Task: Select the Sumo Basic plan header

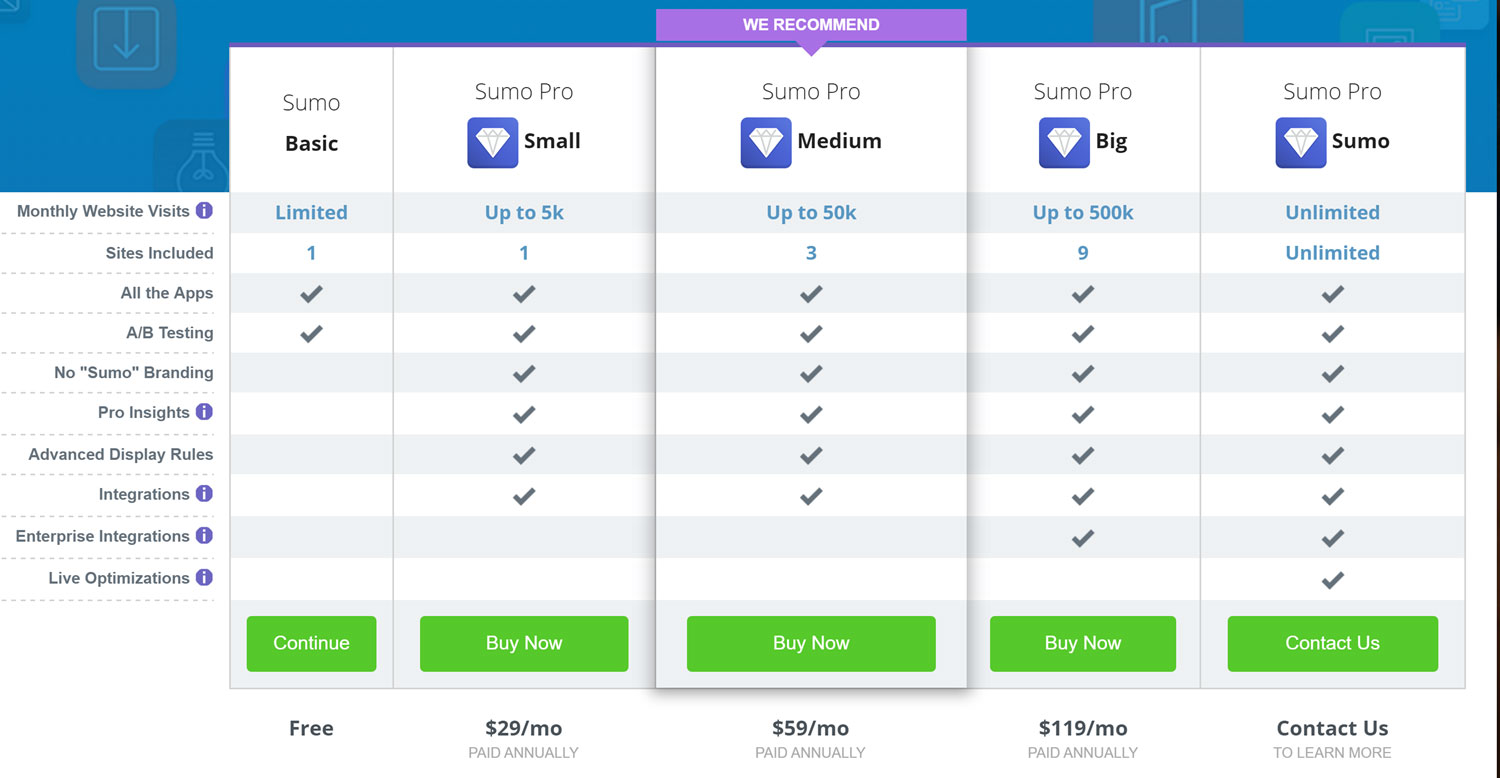Action: pyautogui.click(x=311, y=123)
